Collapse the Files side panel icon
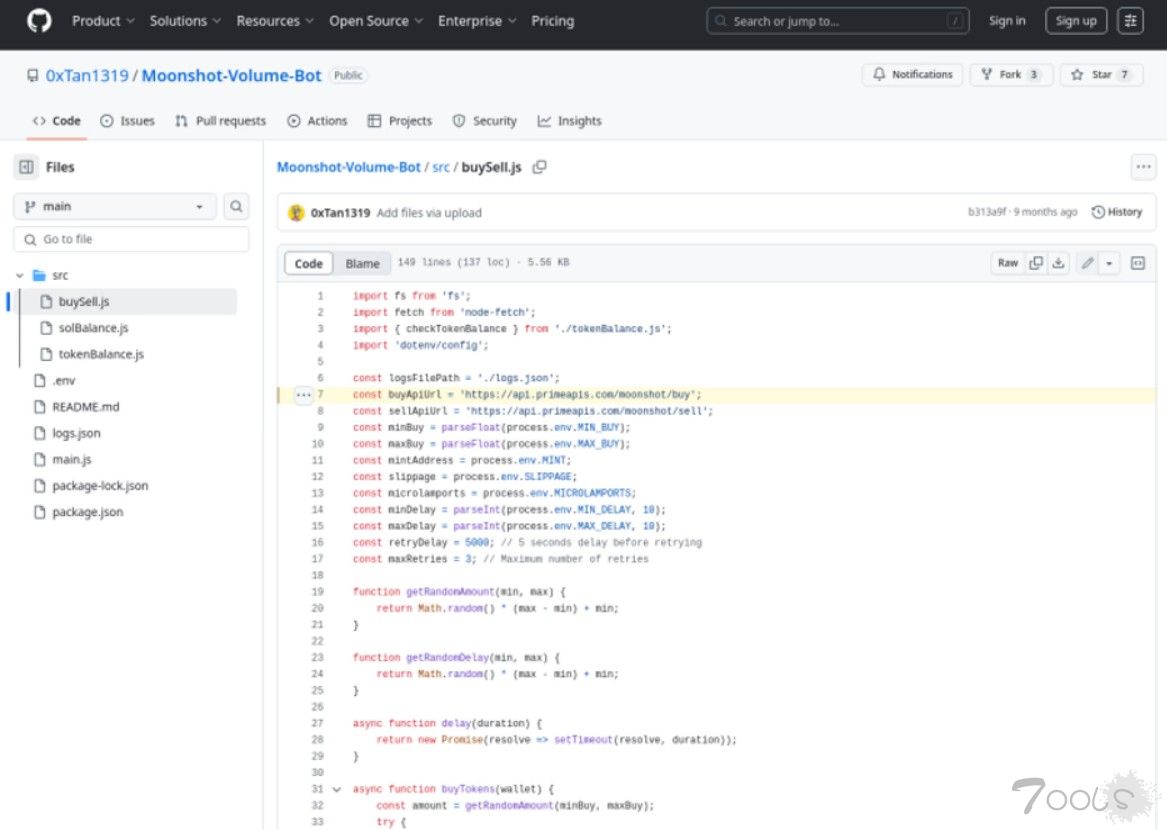This screenshot has width=1167, height=830. [26, 167]
